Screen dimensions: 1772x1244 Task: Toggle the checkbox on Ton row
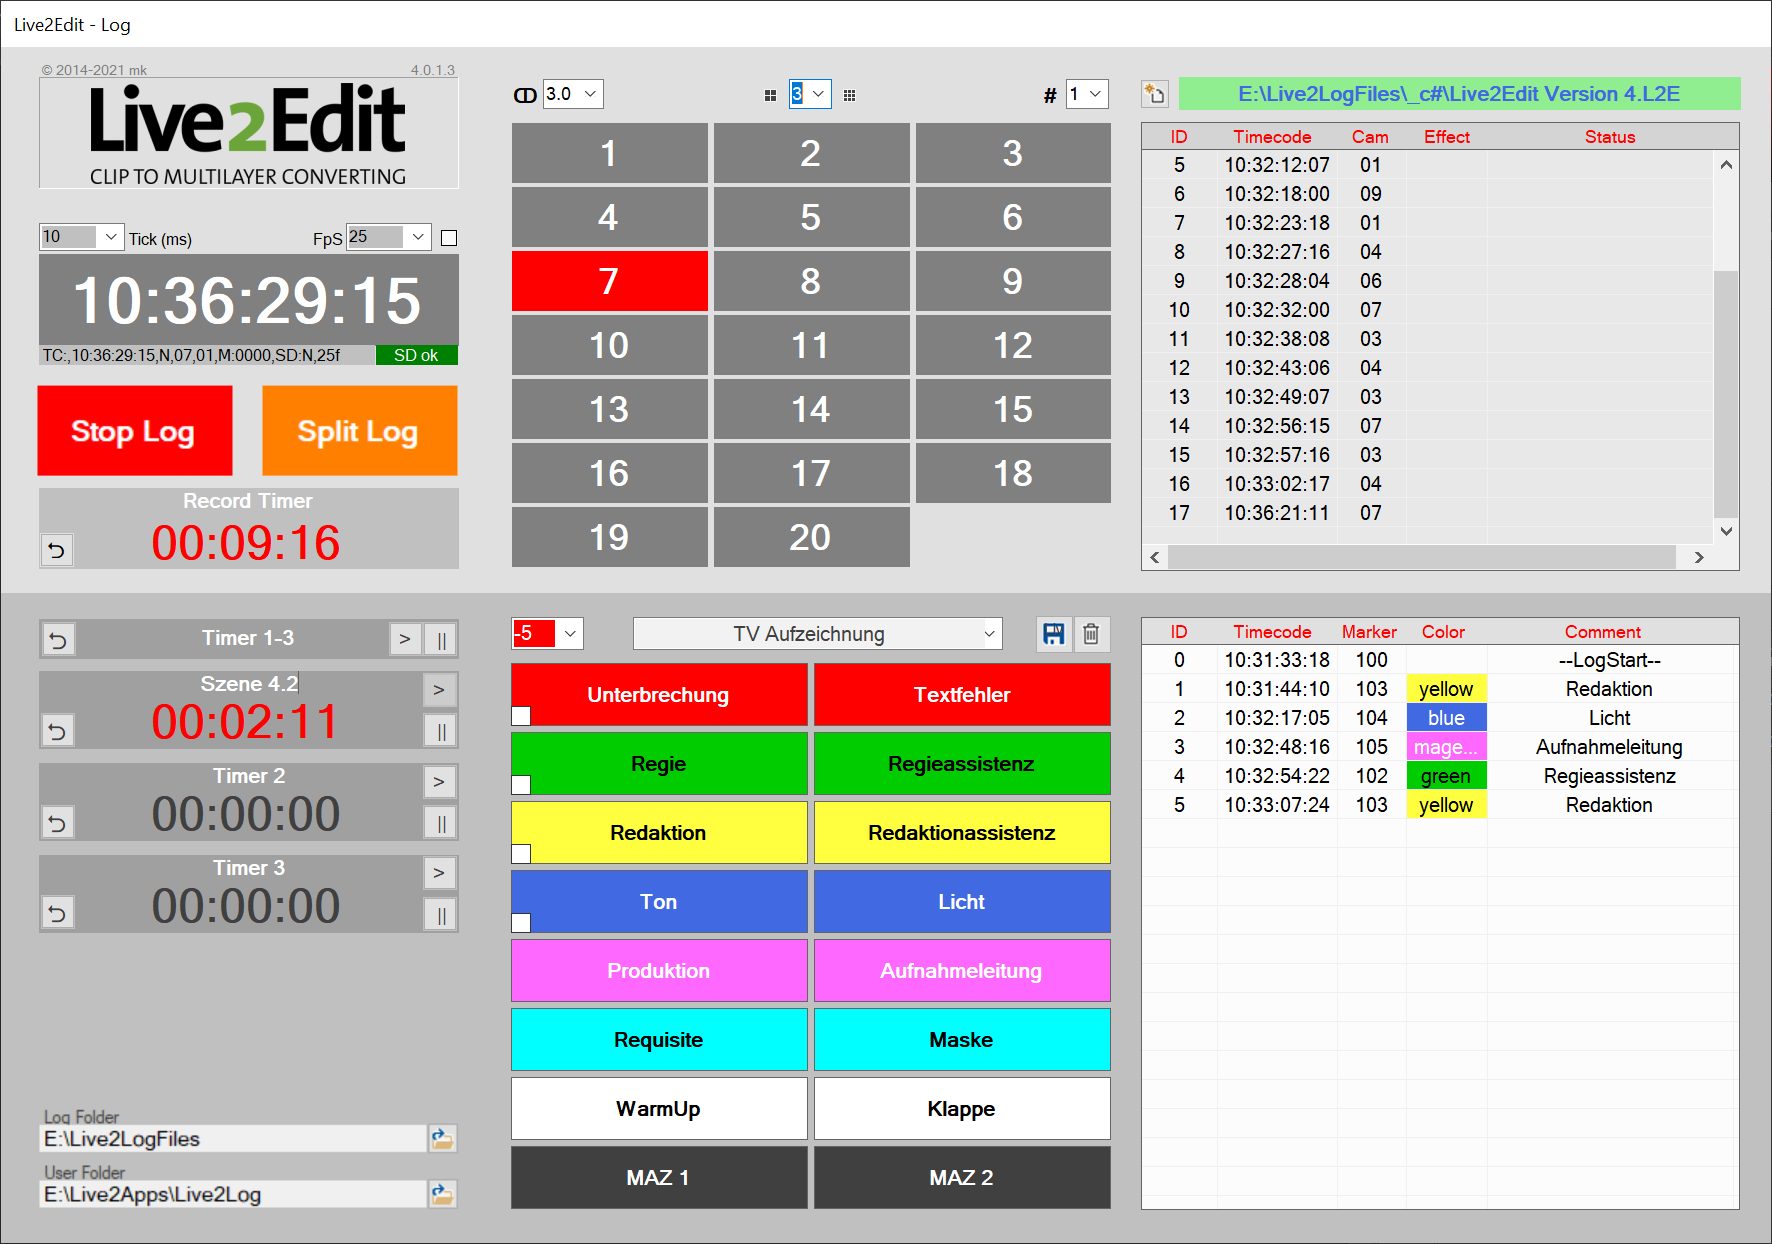(x=521, y=923)
